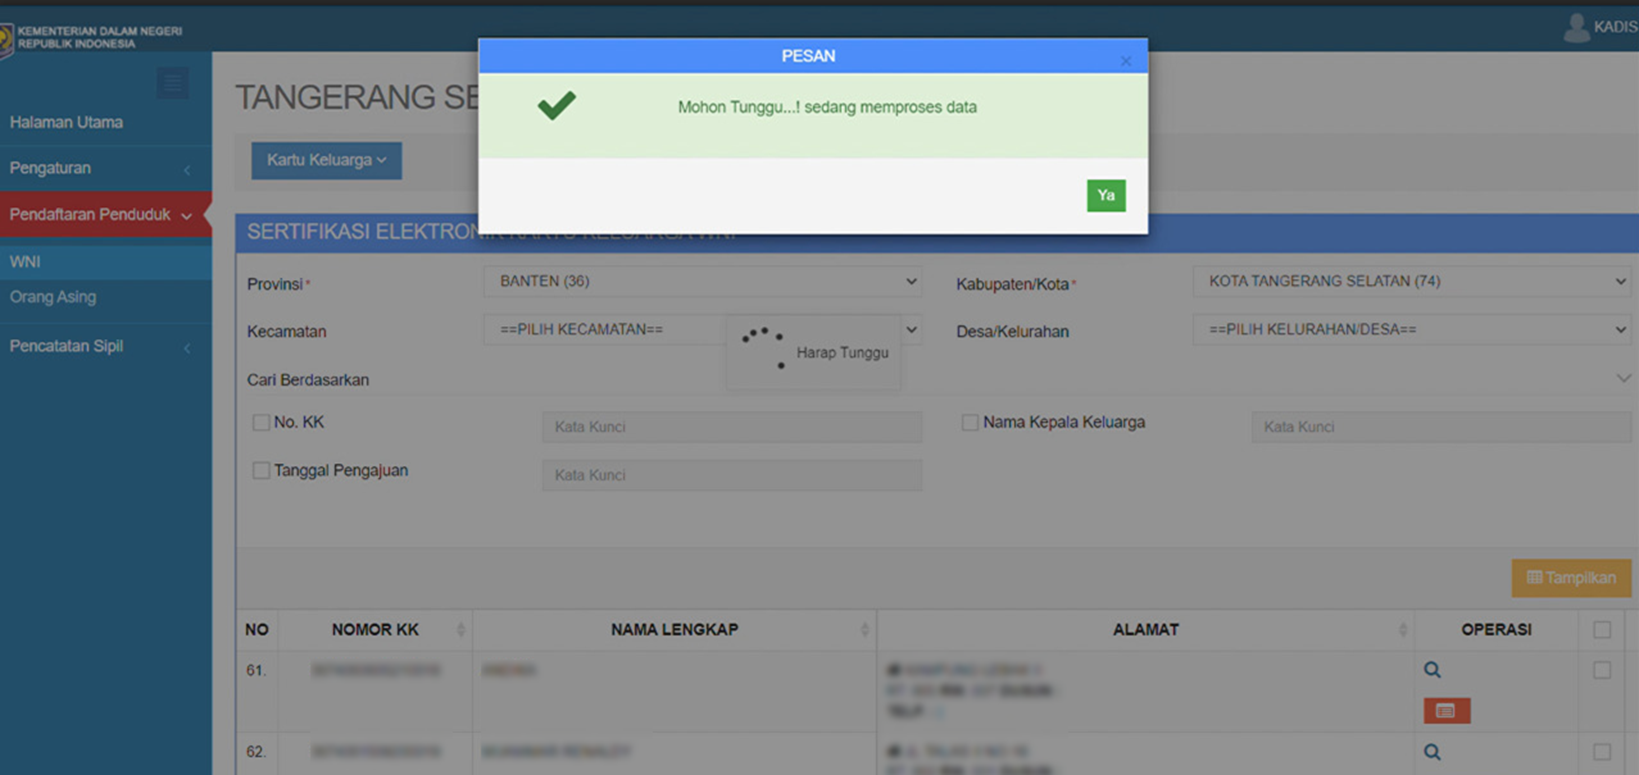The width and height of the screenshot is (1639, 775).
Task: Expand the Desa/Kelurahan dropdown
Action: pyautogui.click(x=1414, y=330)
